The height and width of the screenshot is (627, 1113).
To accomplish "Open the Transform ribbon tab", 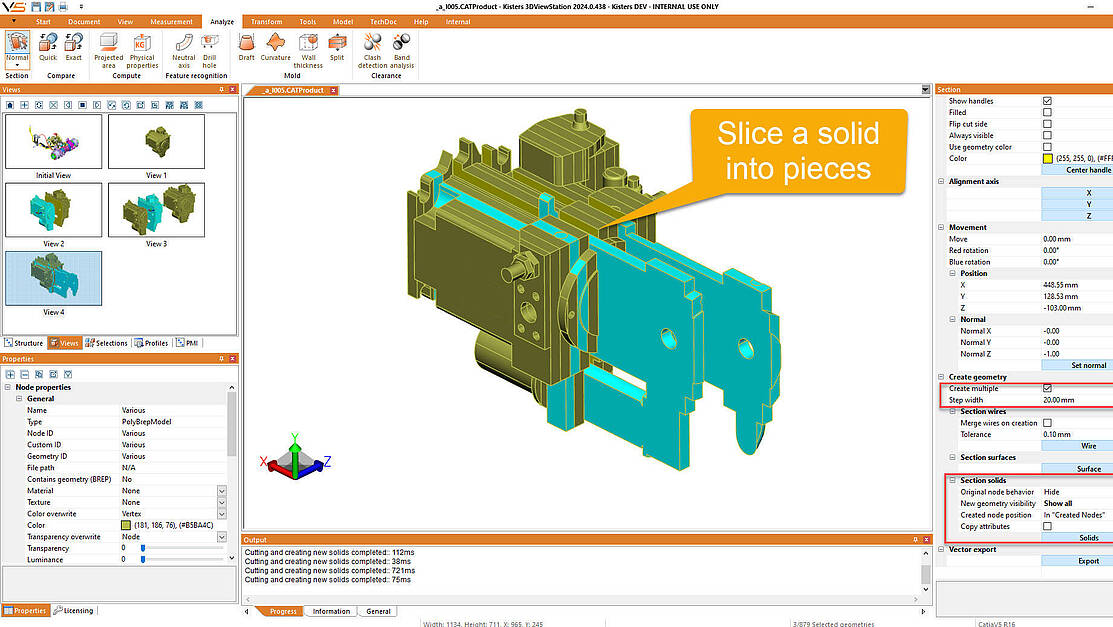I will click(266, 22).
